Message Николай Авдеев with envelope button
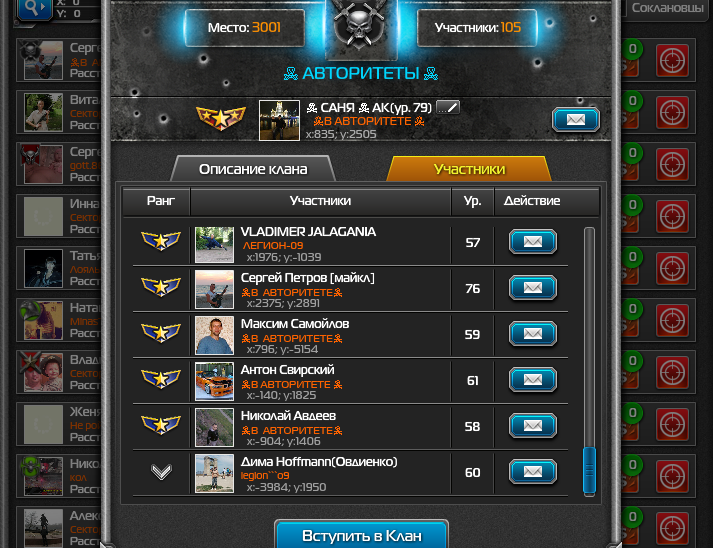 coord(532,426)
